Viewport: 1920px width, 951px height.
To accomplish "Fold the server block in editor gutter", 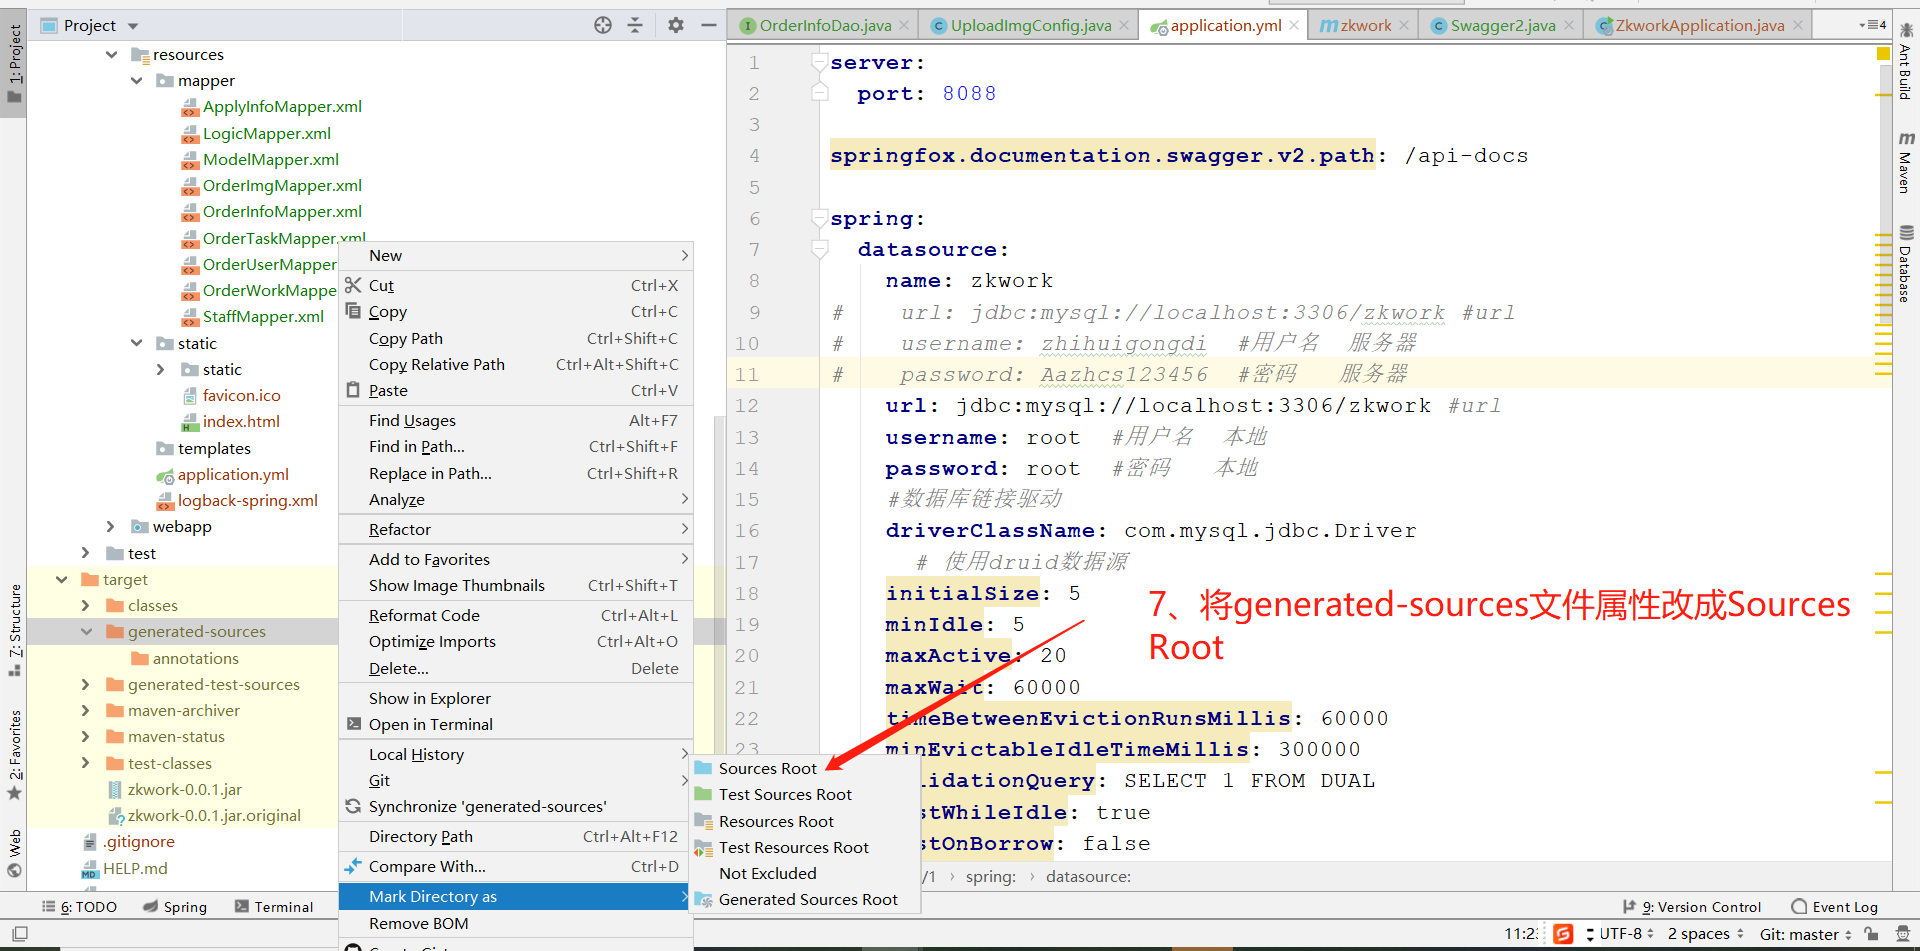I will [820, 62].
